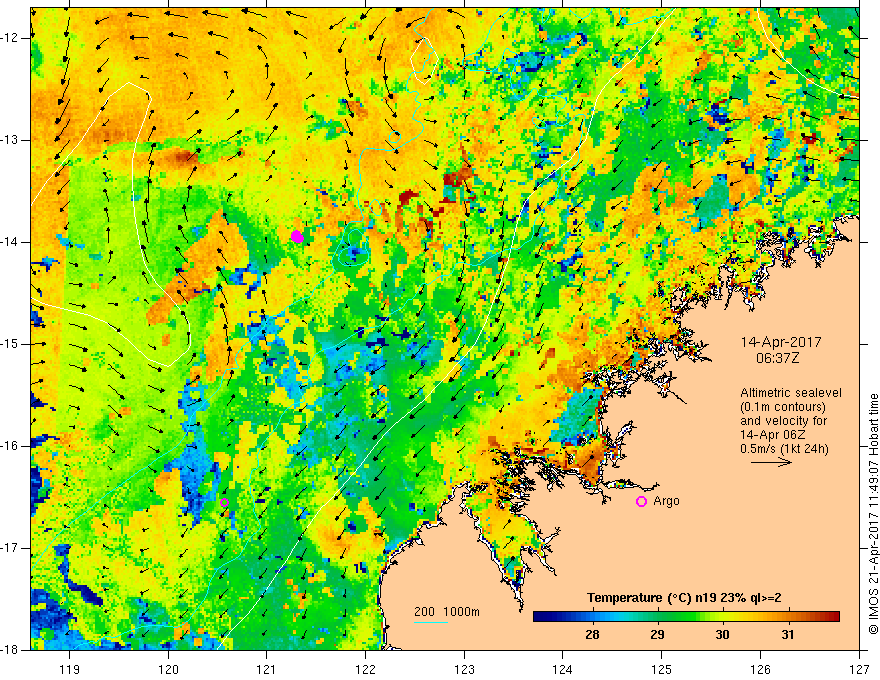Click the colorbar label '31'
The width and height of the screenshot is (880, 680).
(788, 635)
